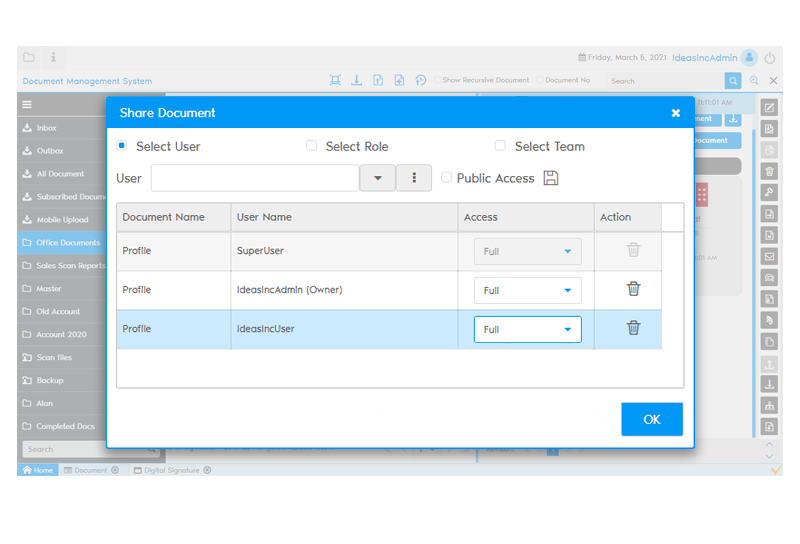
Task: Open the User dropdown arrow
Action: coord(377,178)
